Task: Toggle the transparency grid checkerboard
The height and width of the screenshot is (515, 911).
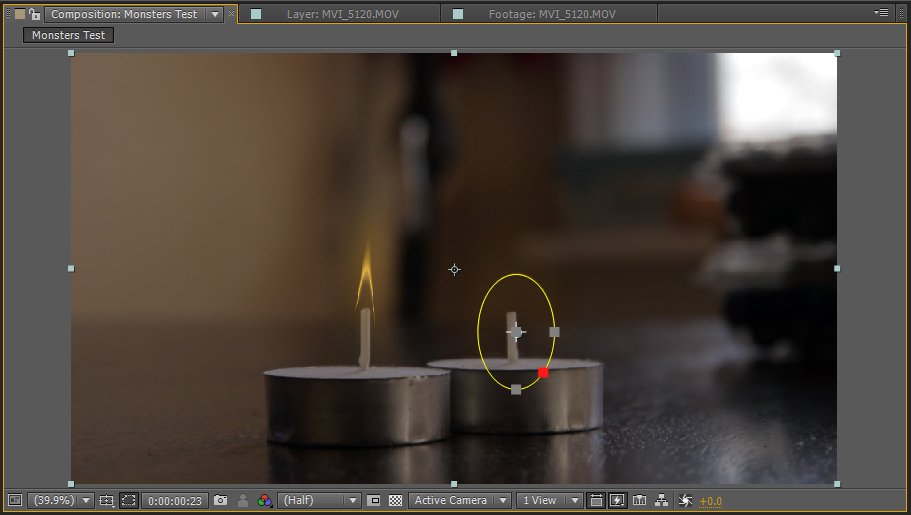Action: [x=396, y=500]
